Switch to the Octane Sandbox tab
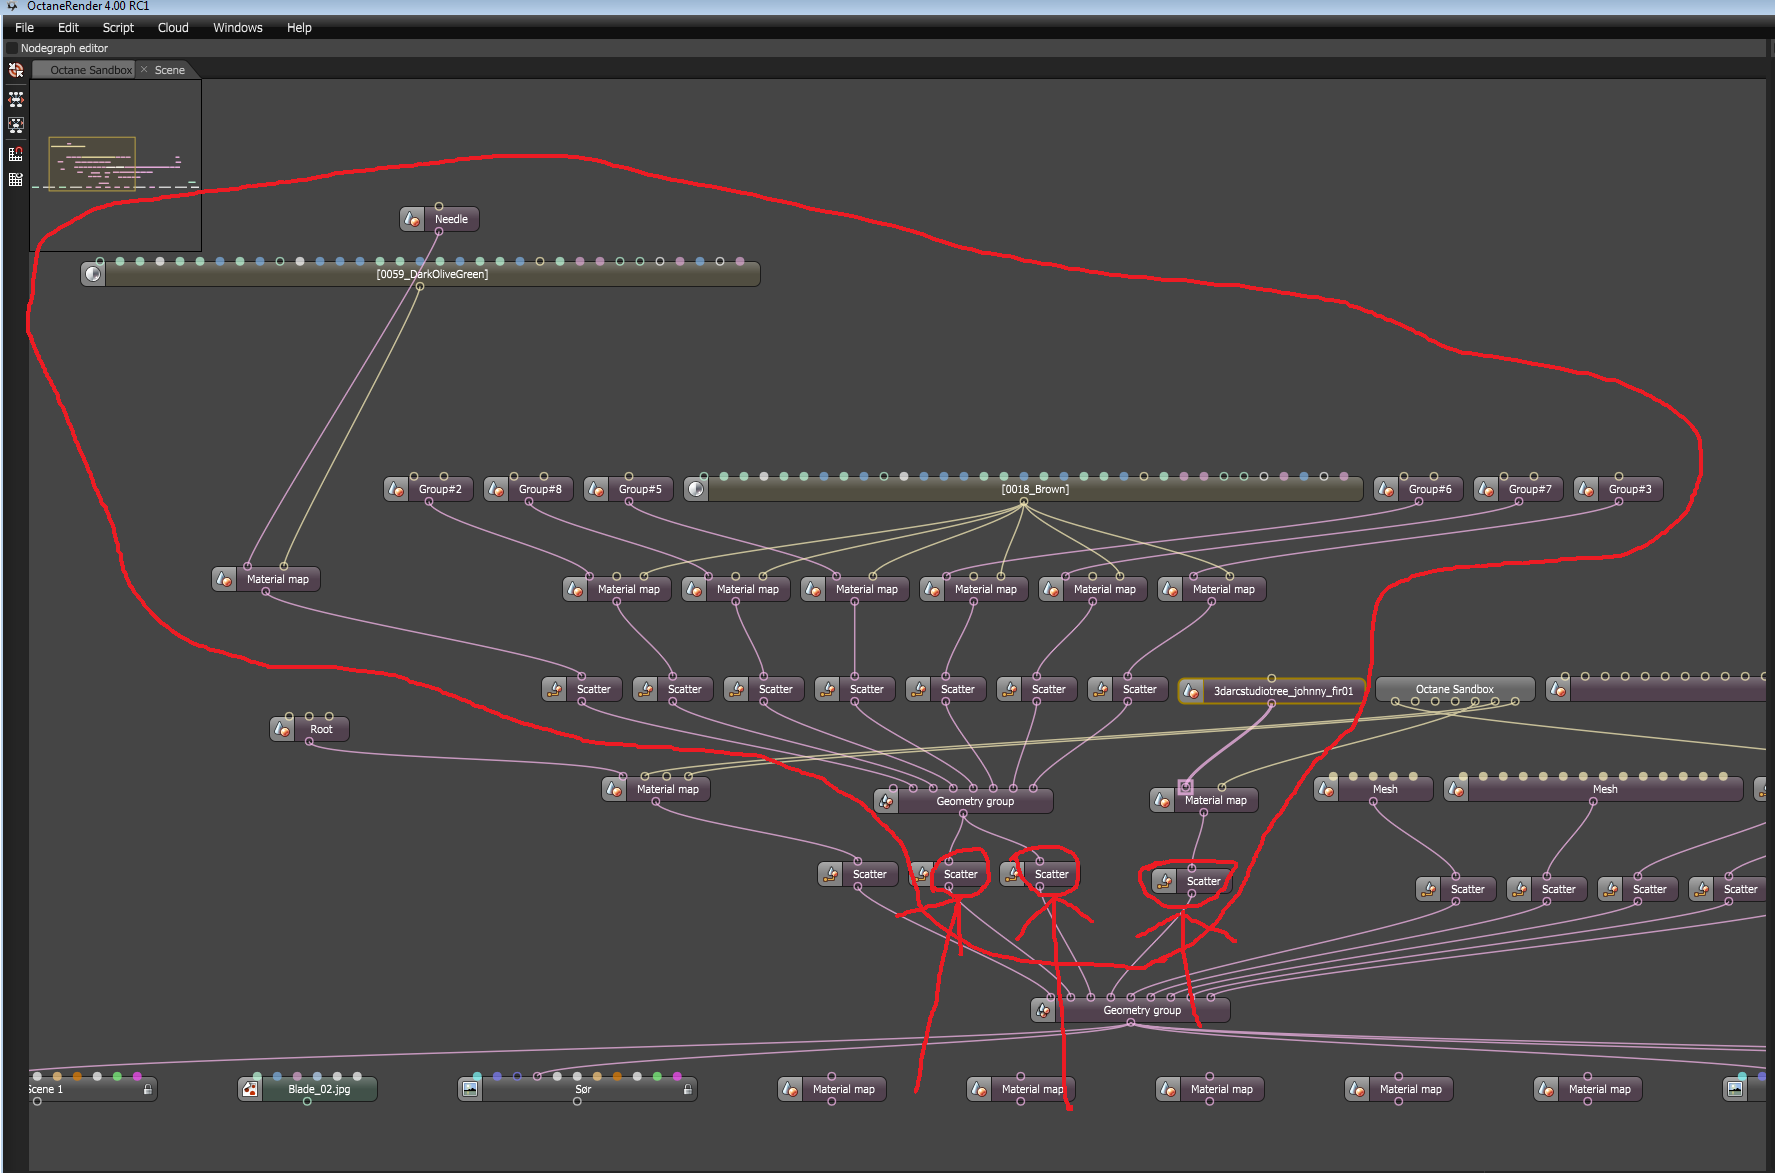 91,70
